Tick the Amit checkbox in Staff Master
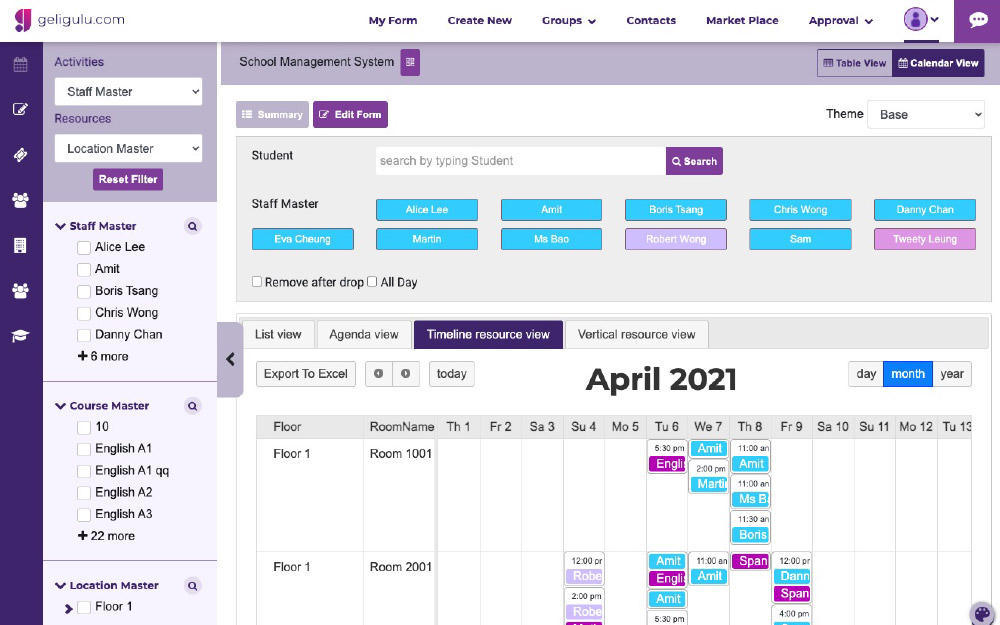Viewport: 1000px width, 625px height. pos(84,269)
